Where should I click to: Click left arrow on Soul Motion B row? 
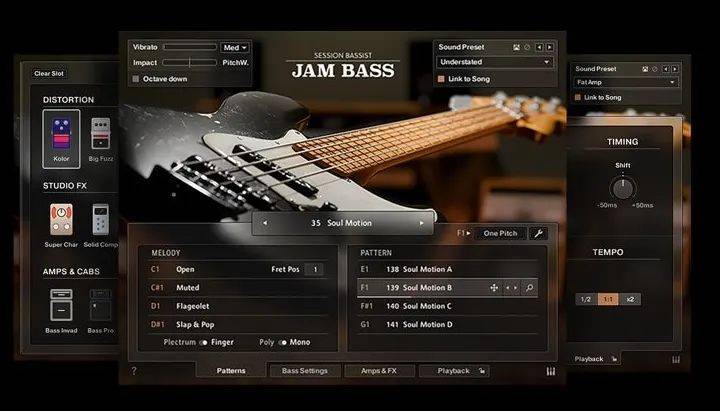click(x=507, y=288)
